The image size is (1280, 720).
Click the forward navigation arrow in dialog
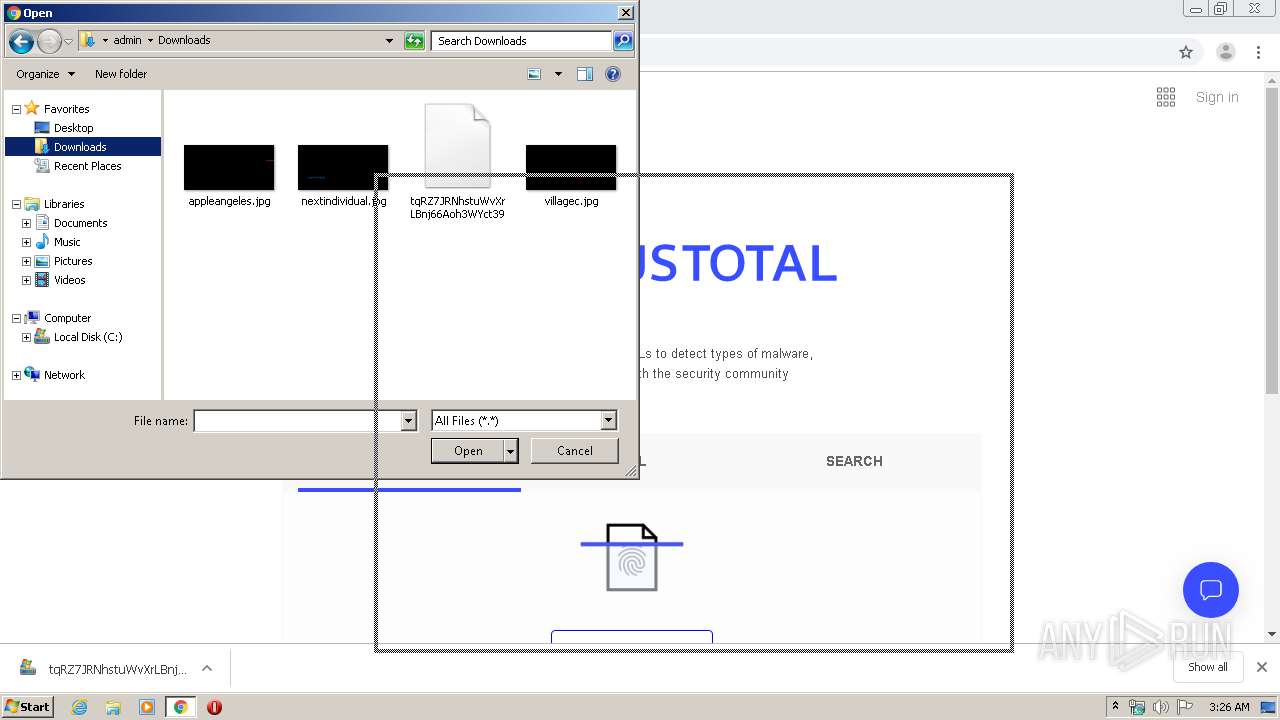pos(49,41)
